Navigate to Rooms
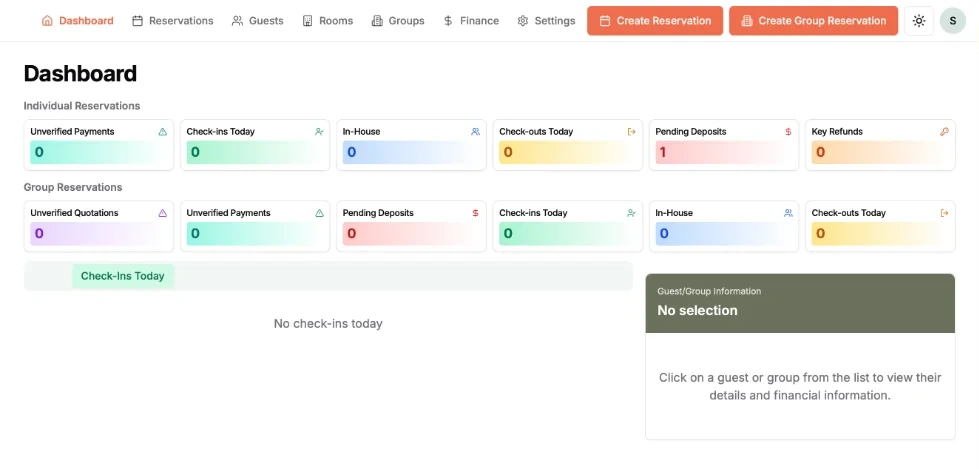979x469 pixels. click(328, 21)
